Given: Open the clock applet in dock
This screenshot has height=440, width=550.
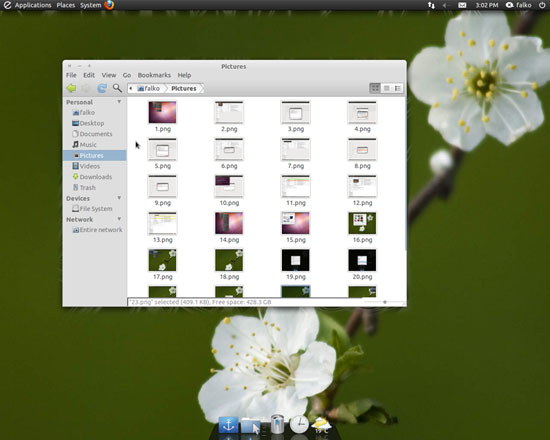Looking at the screenshot, I should tap(300, 424).
